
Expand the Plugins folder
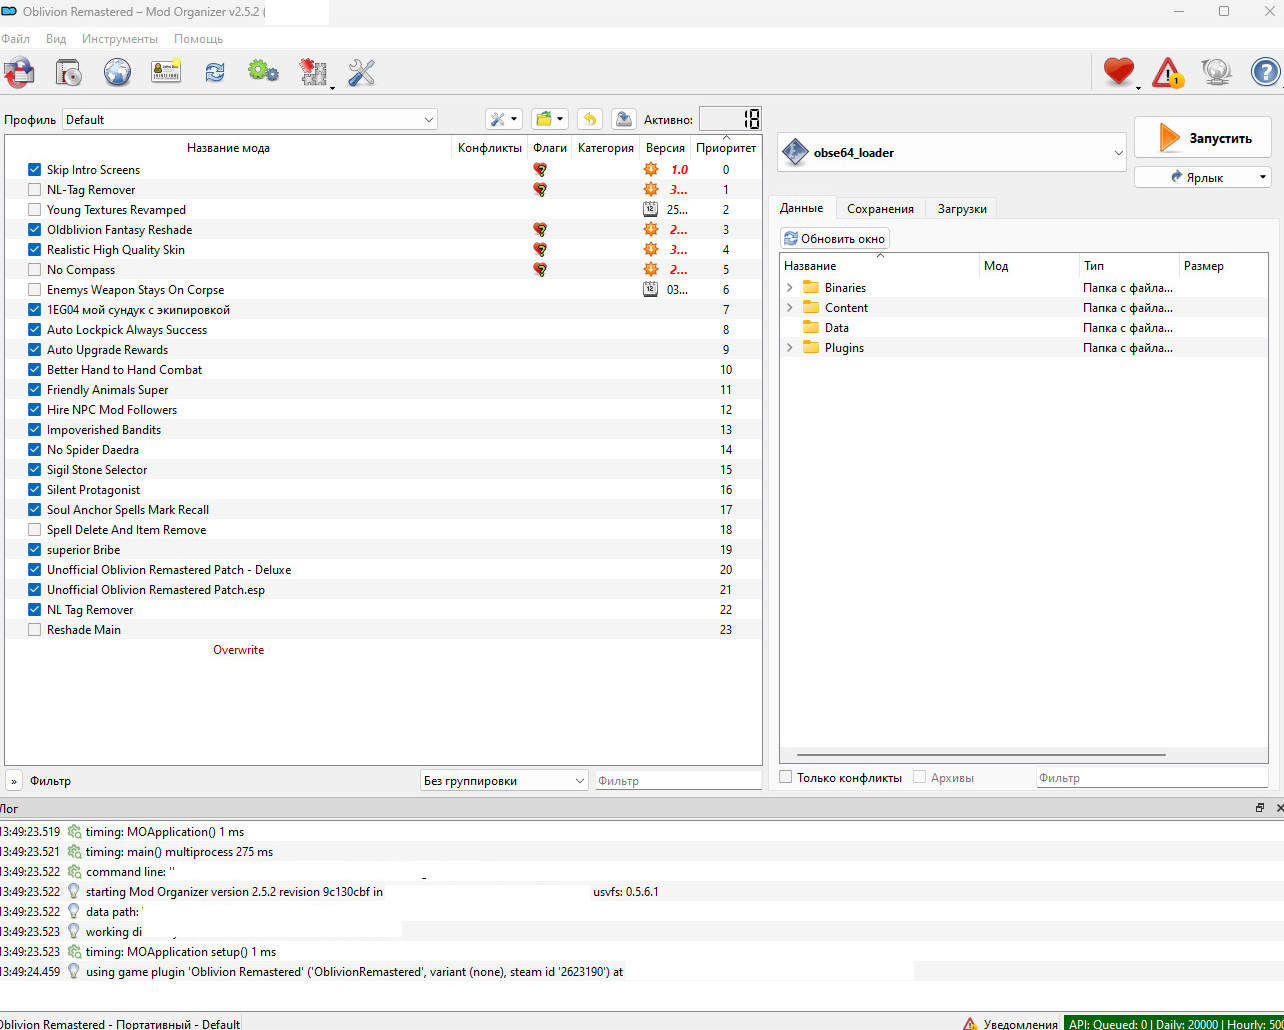tap(790, 348)
